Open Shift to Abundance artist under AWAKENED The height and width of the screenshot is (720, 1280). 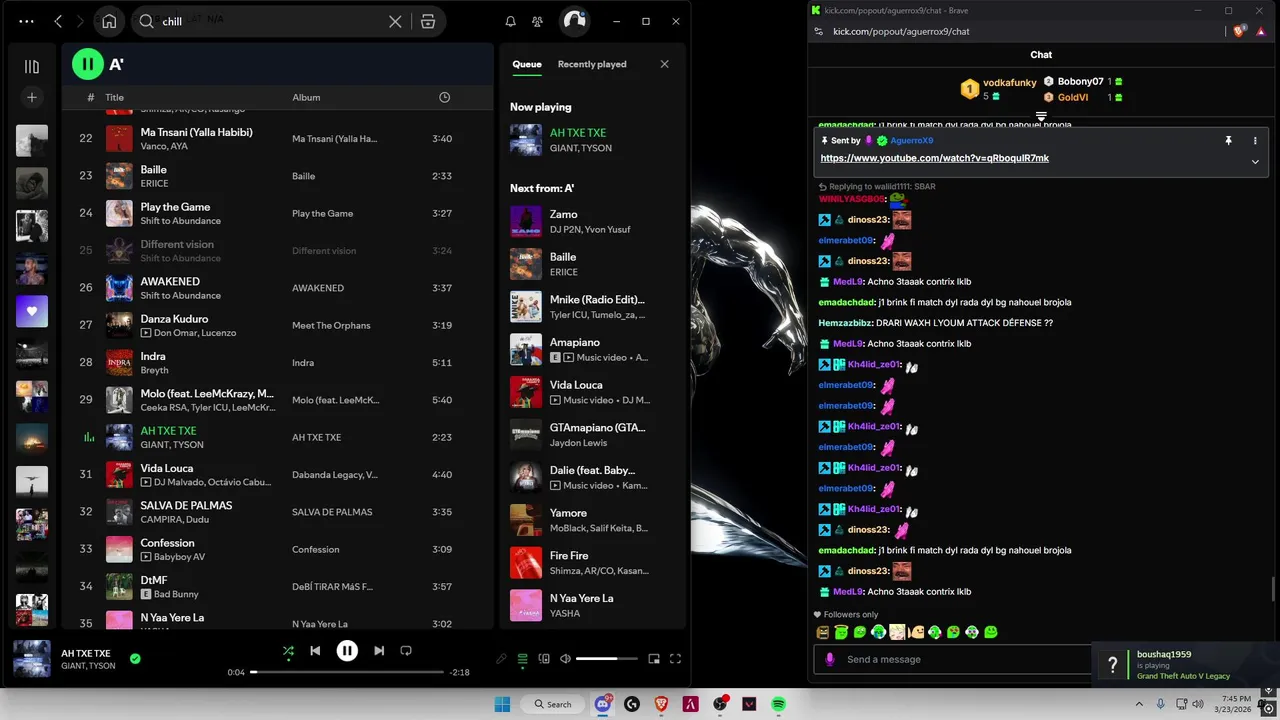tap(181, 296)
